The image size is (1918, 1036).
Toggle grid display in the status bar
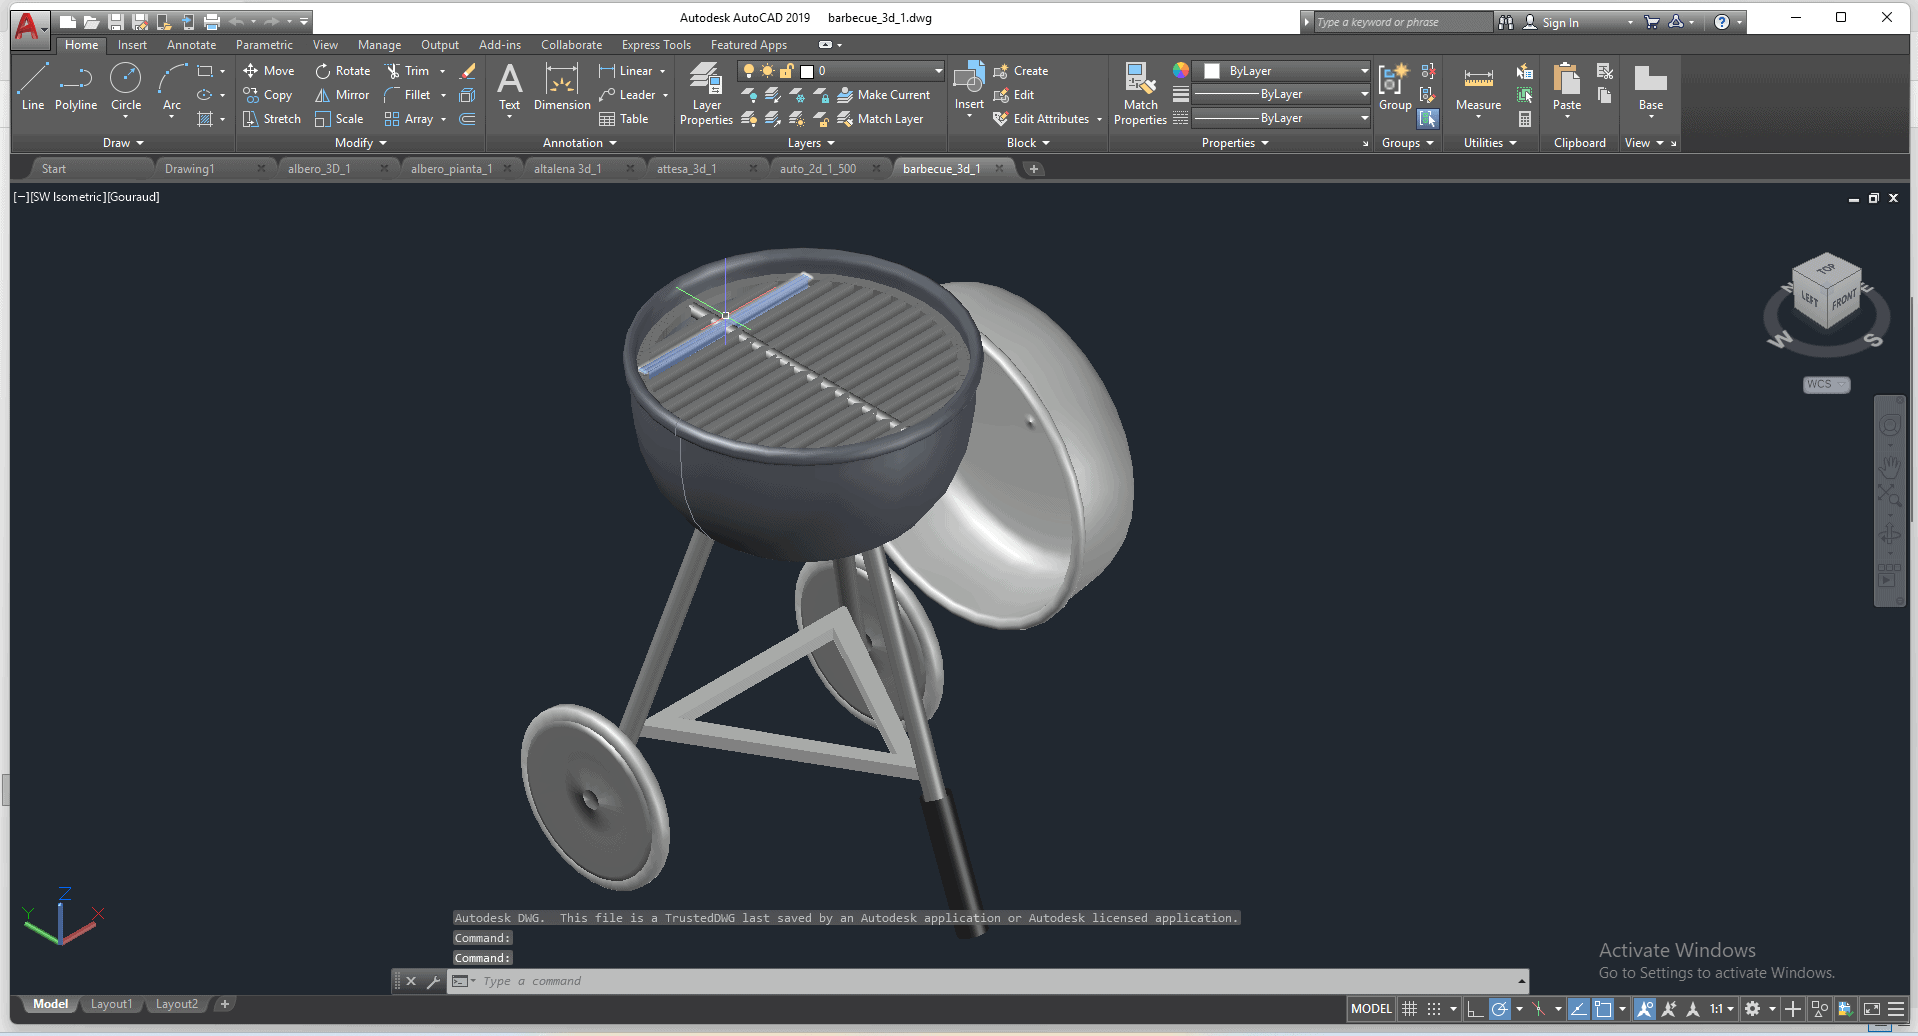point(1409,1009)
